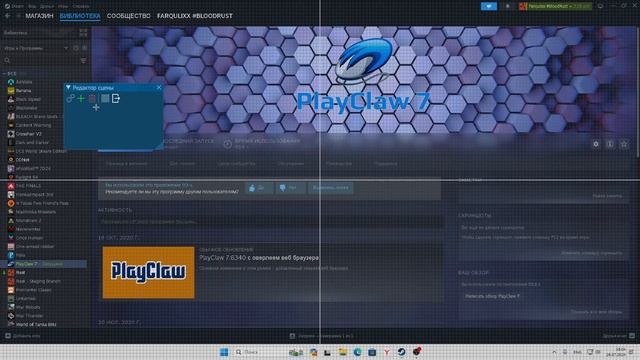Select One-armed robber in the library
The width and height of the screenshot is (640, 360).
click(35, 246)
